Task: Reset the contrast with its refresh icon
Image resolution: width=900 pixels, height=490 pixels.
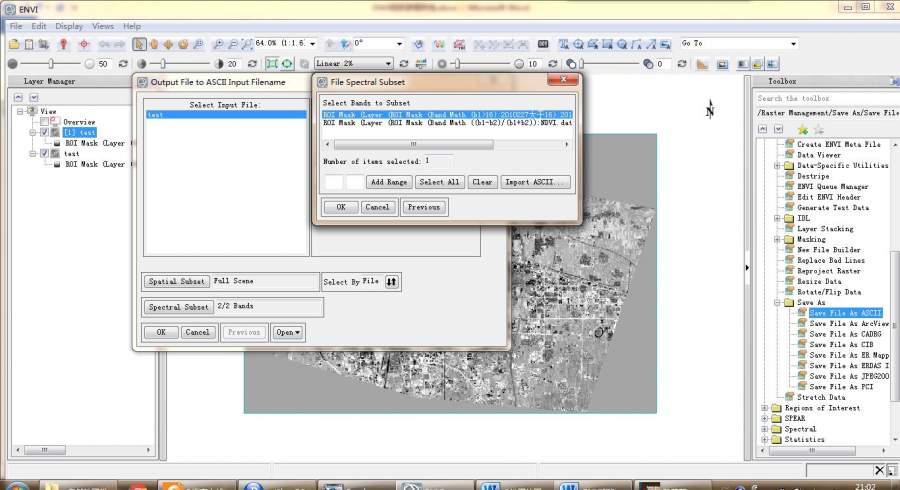Action: pos(252,64)
